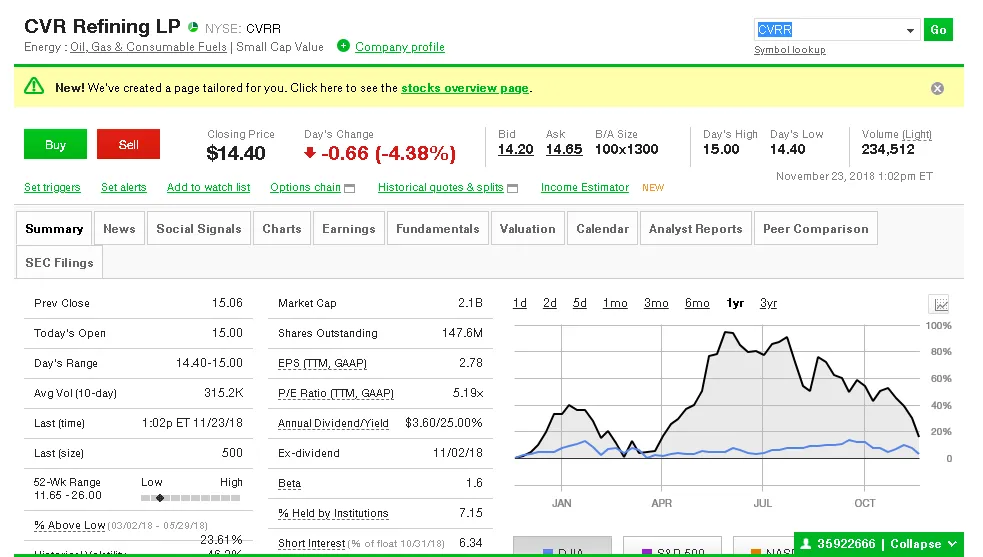Click the EPS (TTM, GAAP) label
Image resolution: width=983 pixels, height=557 pixels.
pos(322,363)
